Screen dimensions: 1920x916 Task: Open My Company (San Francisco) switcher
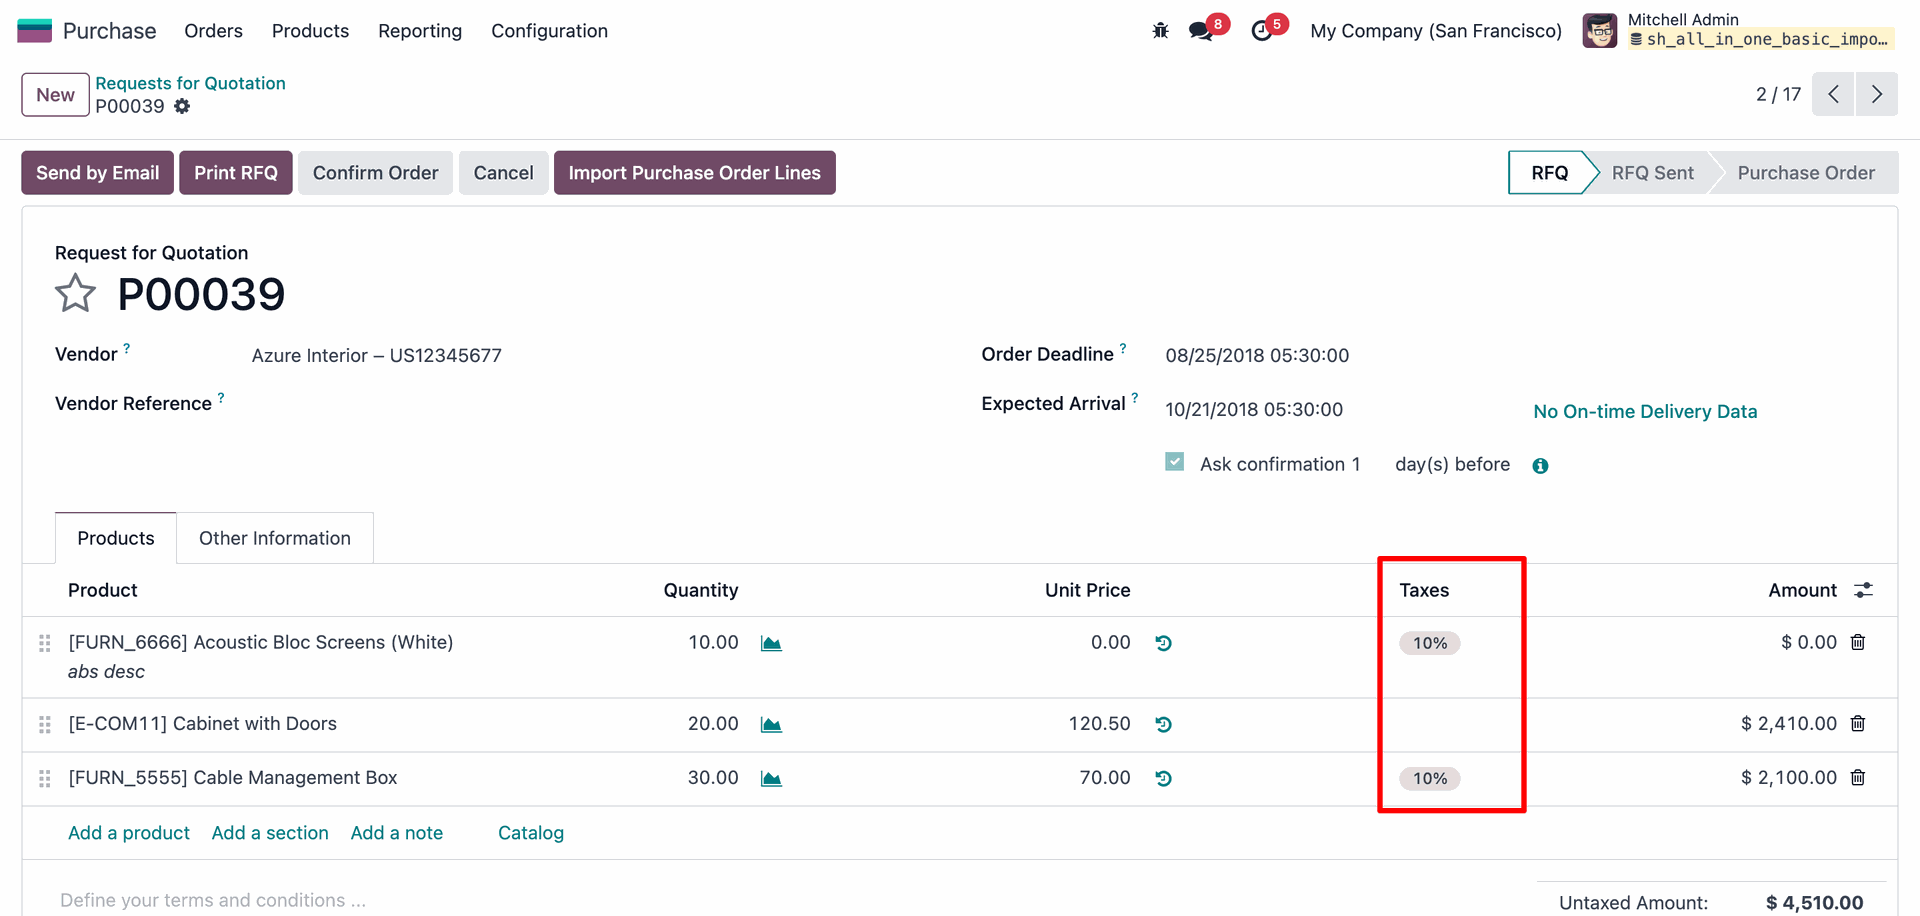point(1435,31)
